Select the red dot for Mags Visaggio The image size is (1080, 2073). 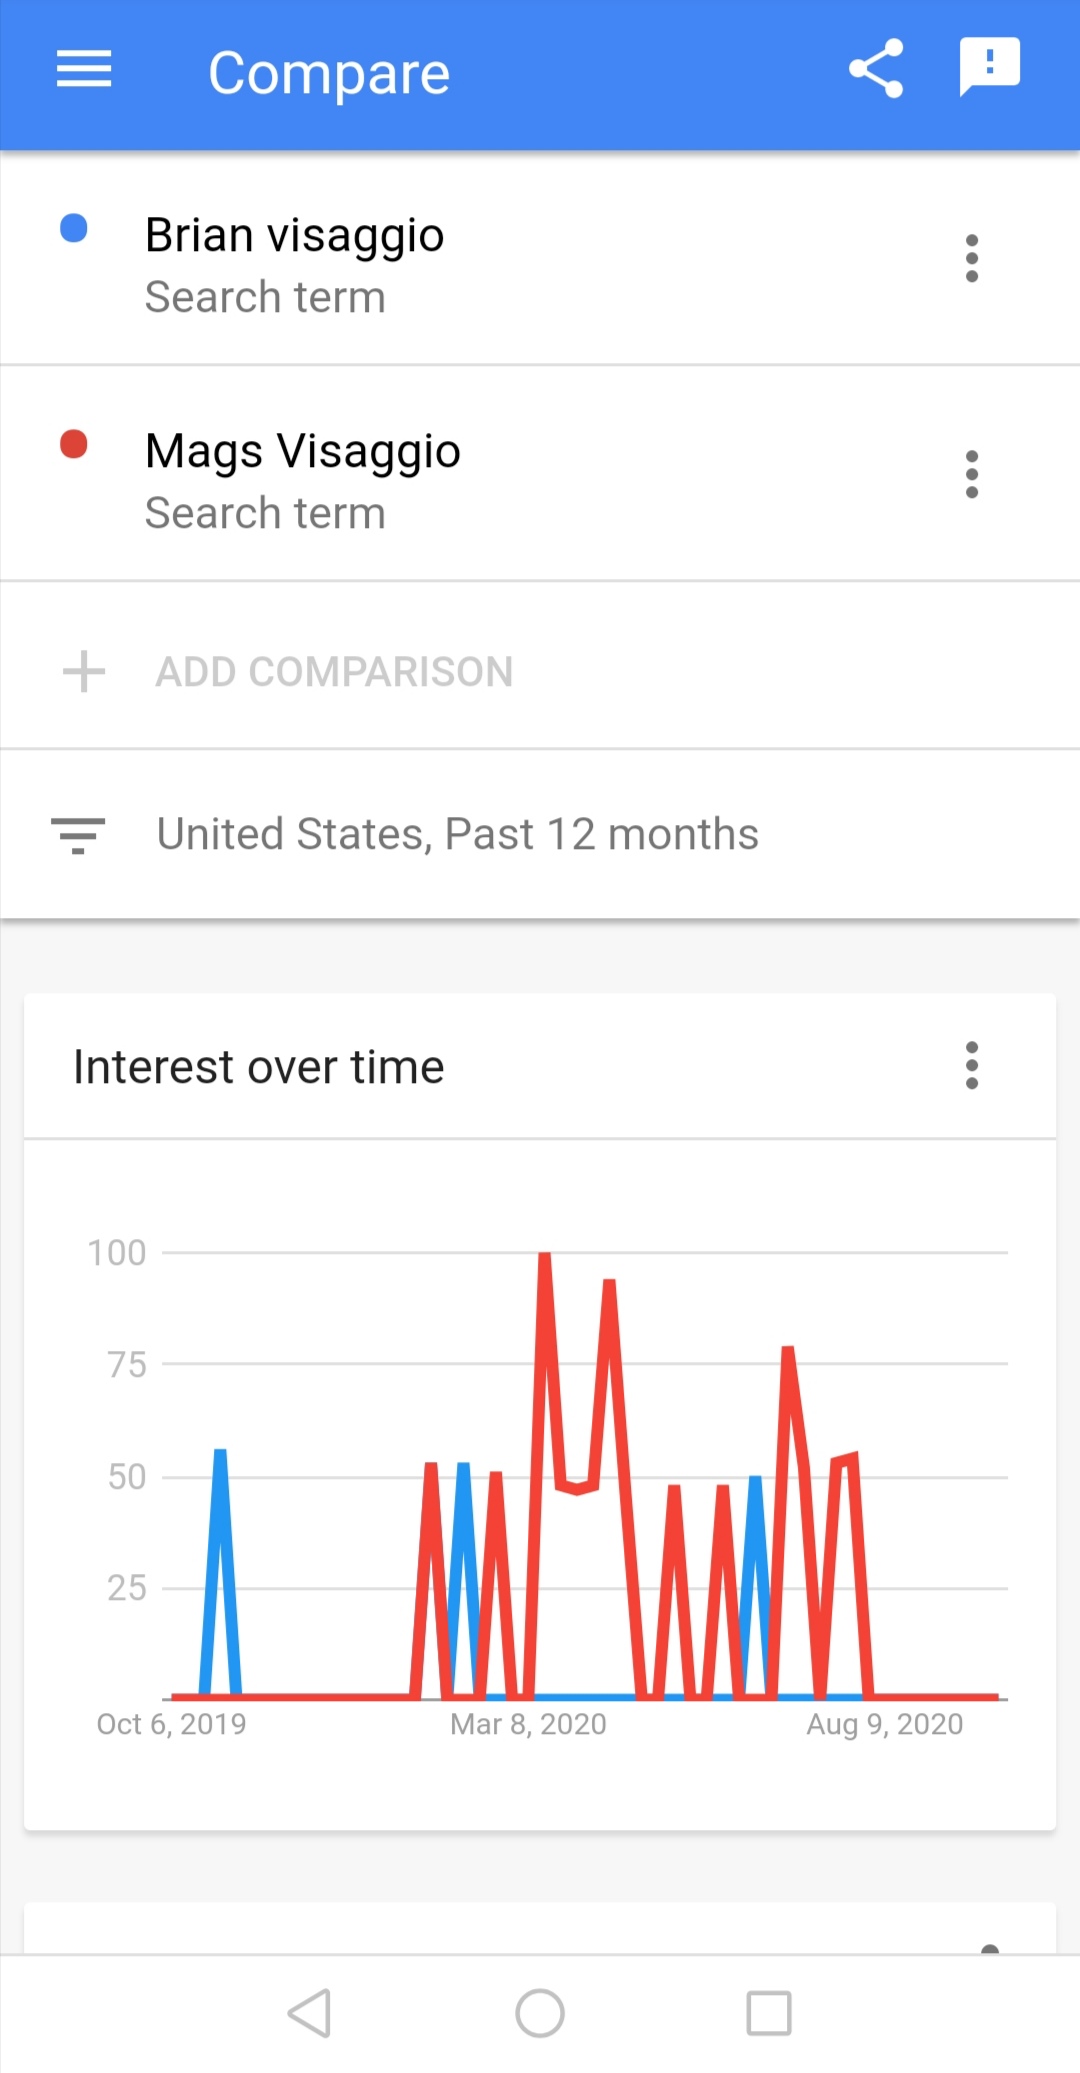click(x=74, y=444)
